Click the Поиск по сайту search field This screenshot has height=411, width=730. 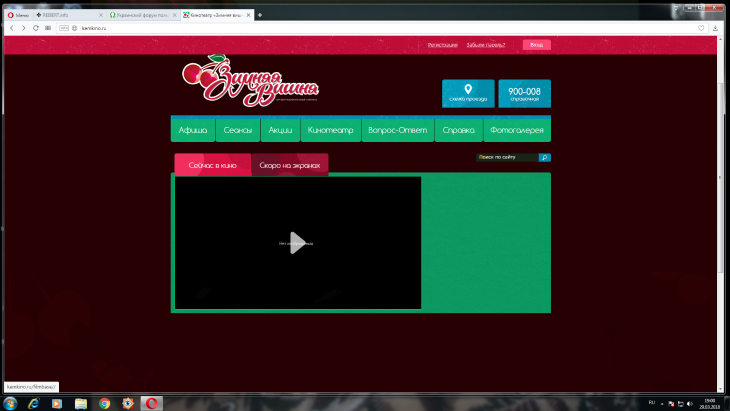pos(507,157)
